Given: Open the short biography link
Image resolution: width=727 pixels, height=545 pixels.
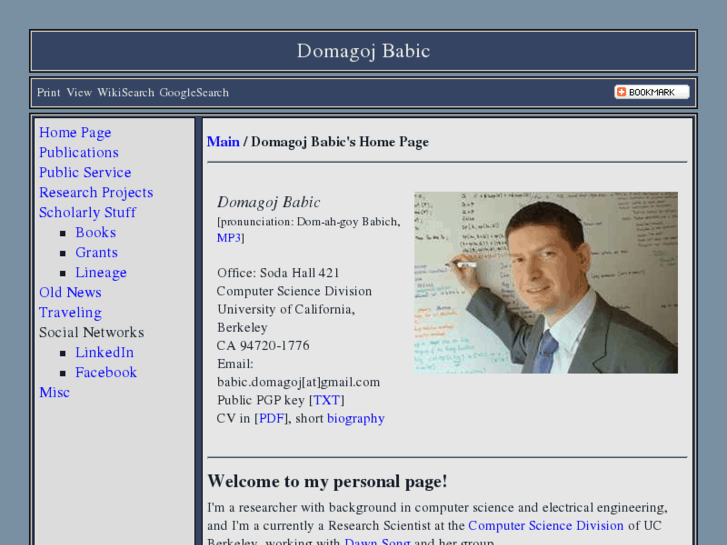Looking at the screenshot, I should (356, 418).
